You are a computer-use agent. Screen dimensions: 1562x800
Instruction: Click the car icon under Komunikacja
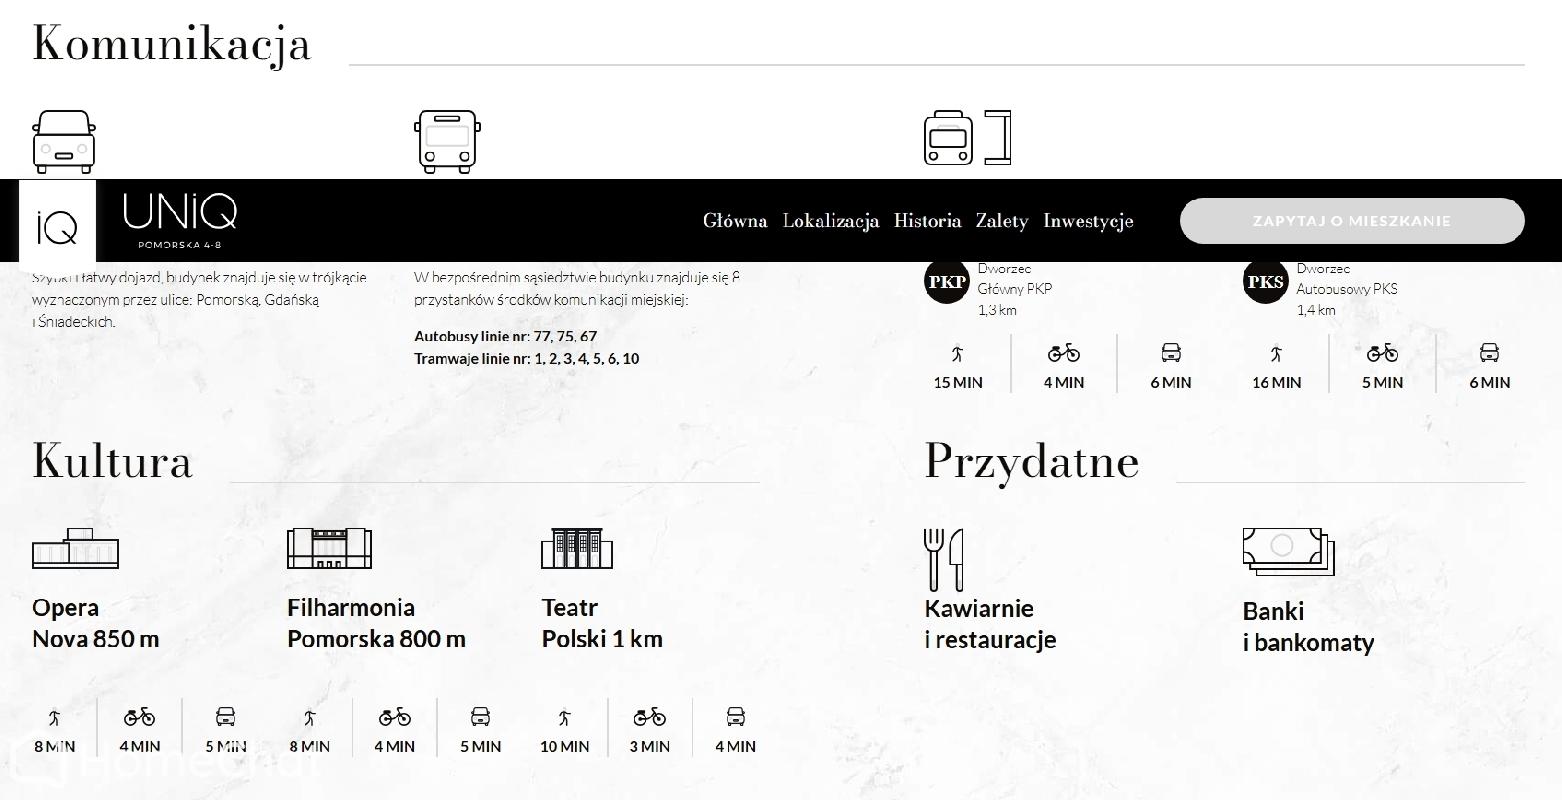coord(64,142)
